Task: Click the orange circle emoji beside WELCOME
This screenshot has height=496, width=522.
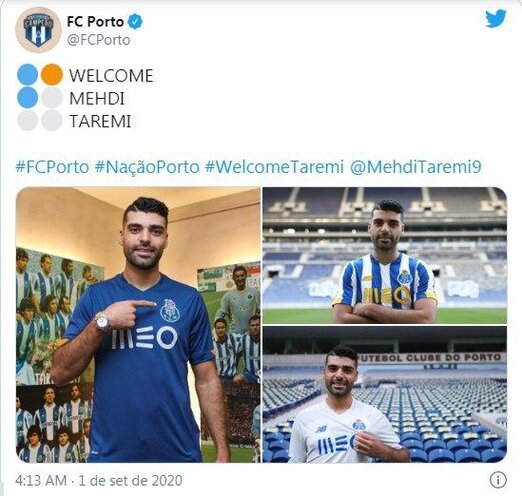Action: (52, 75)
